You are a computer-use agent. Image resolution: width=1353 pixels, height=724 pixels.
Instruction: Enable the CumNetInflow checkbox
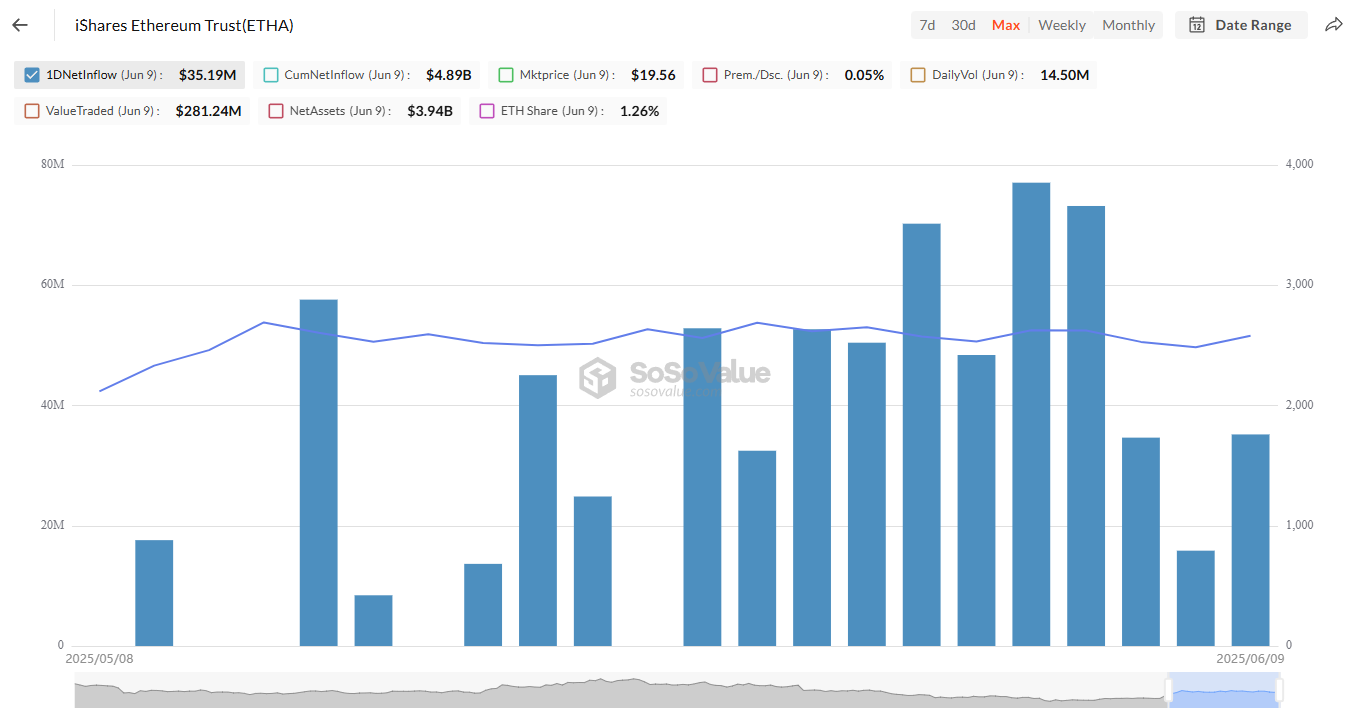[271, 75]
